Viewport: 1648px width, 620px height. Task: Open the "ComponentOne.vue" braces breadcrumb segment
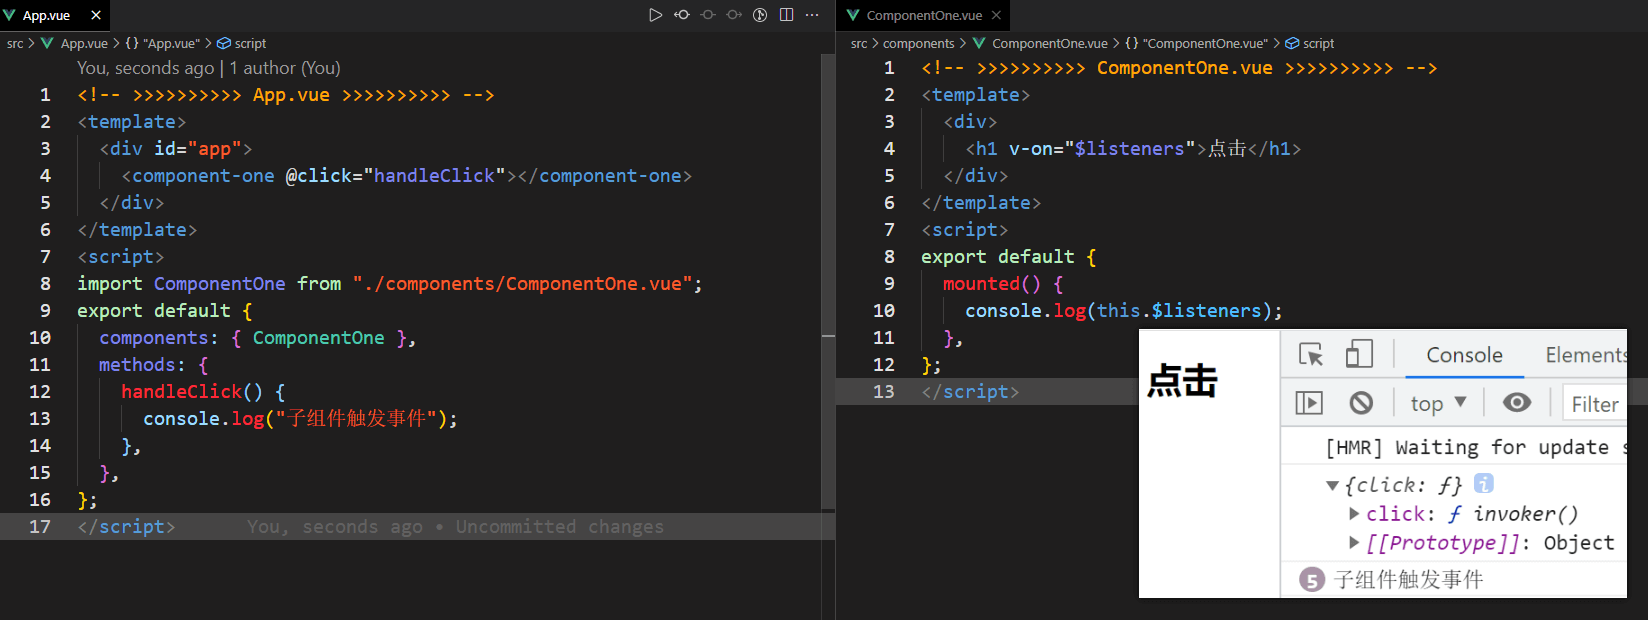coord(1196,43)
